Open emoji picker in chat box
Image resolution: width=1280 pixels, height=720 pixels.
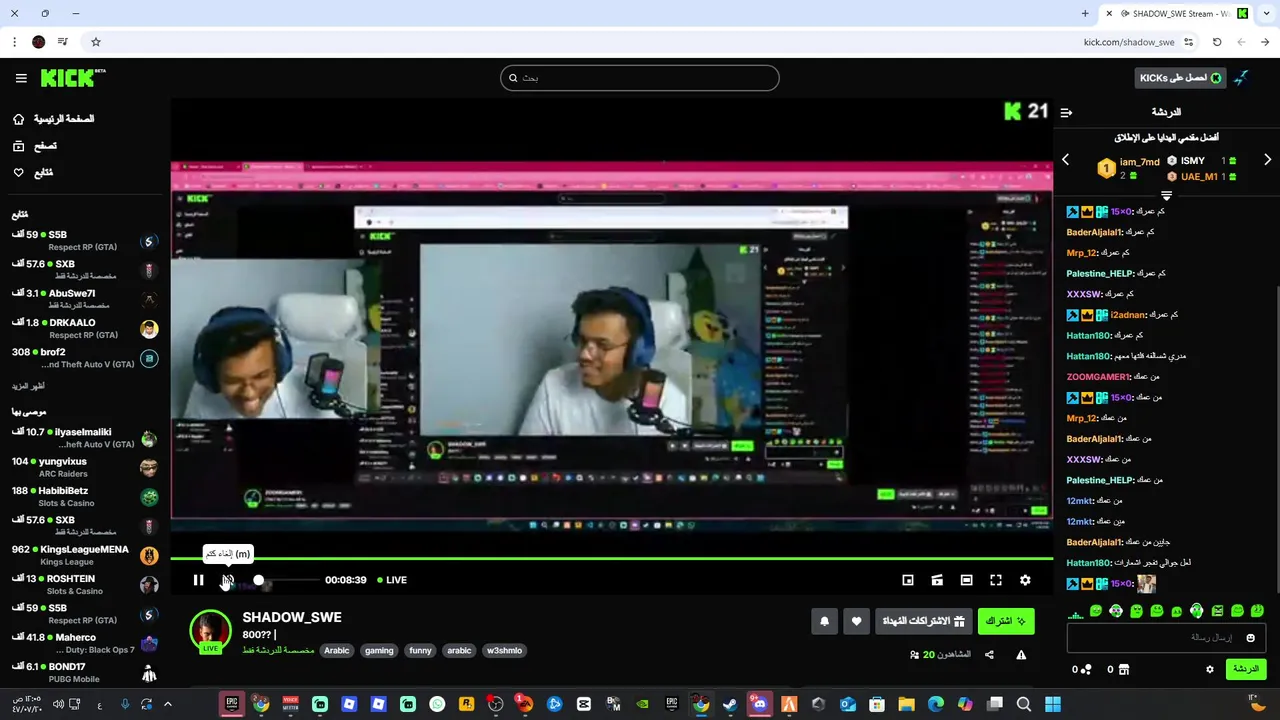(1250, 638)
